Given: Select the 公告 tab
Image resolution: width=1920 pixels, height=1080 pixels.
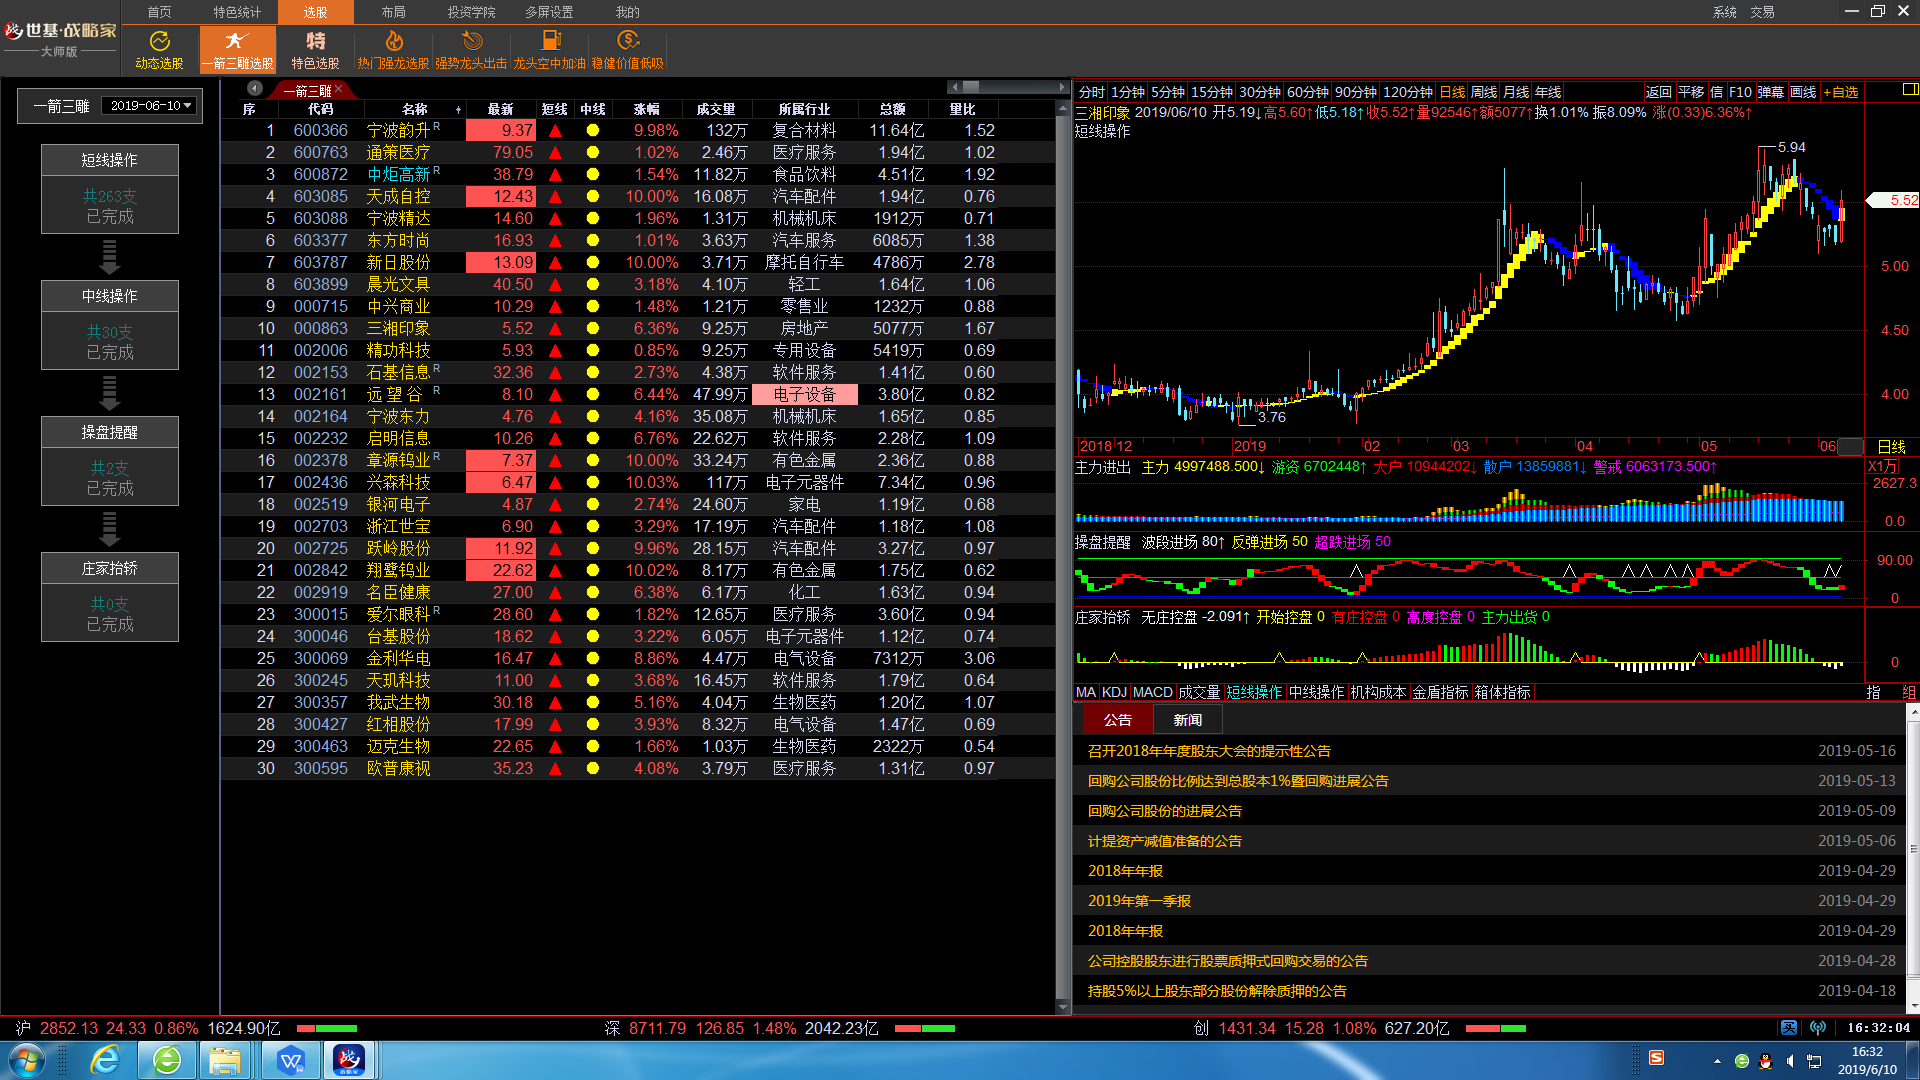Looking at the screenshot, I should [1117, 720].
